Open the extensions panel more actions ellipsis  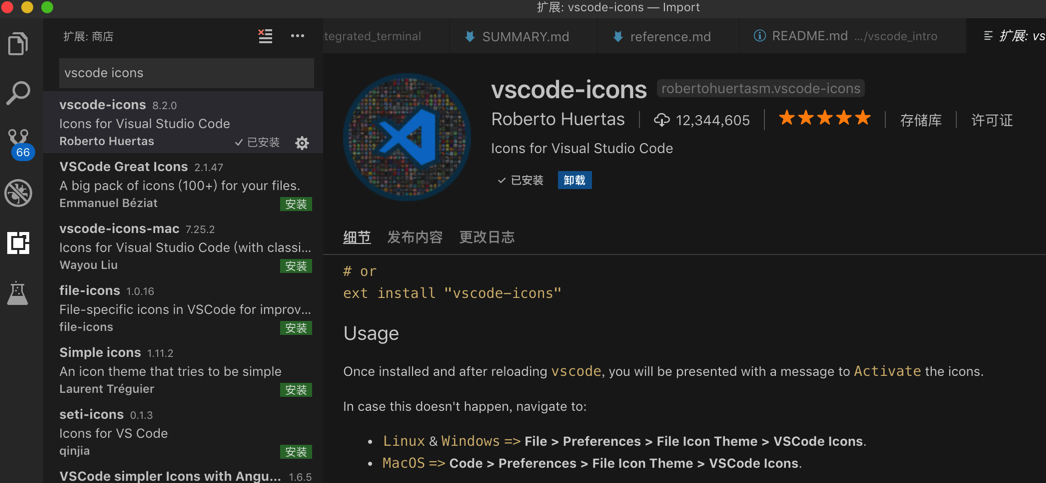298,36
